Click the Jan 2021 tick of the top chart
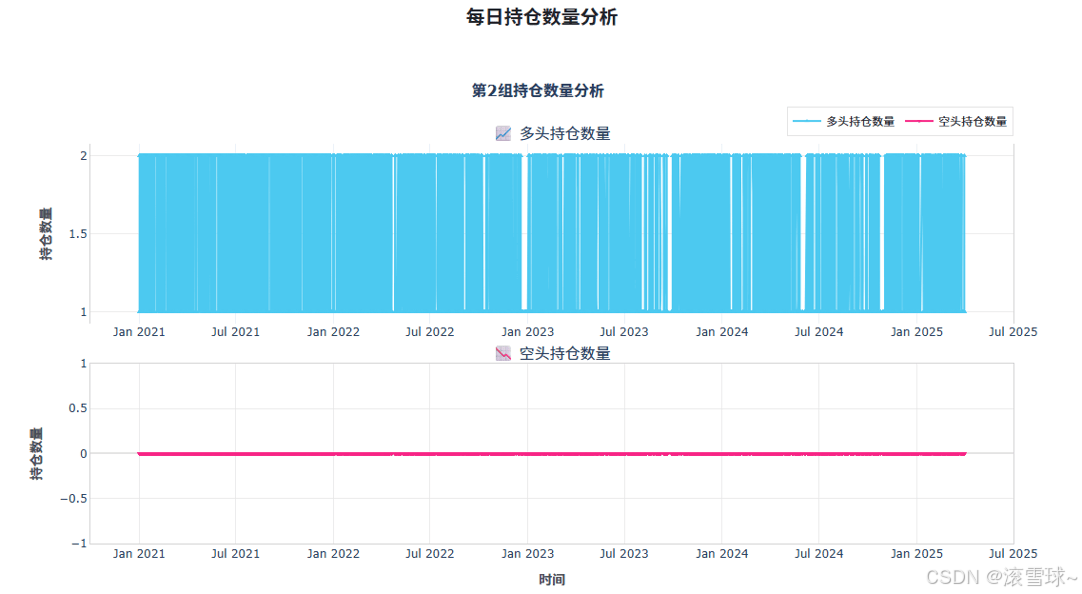 point(139,332)
